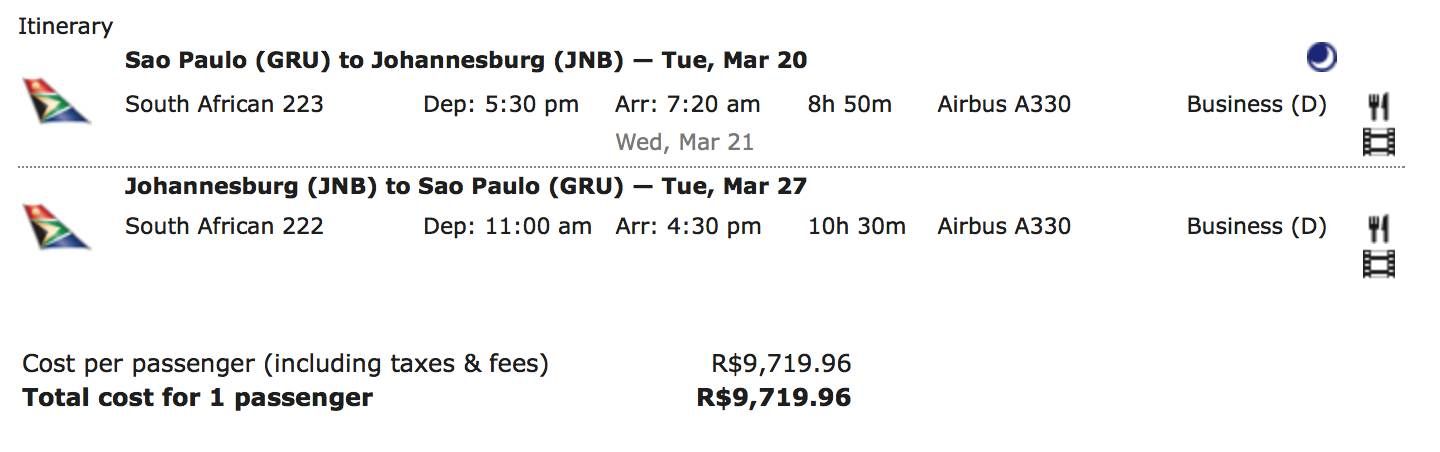Click the Dep: 5:30 pm departure time

[x=501, y=105]
